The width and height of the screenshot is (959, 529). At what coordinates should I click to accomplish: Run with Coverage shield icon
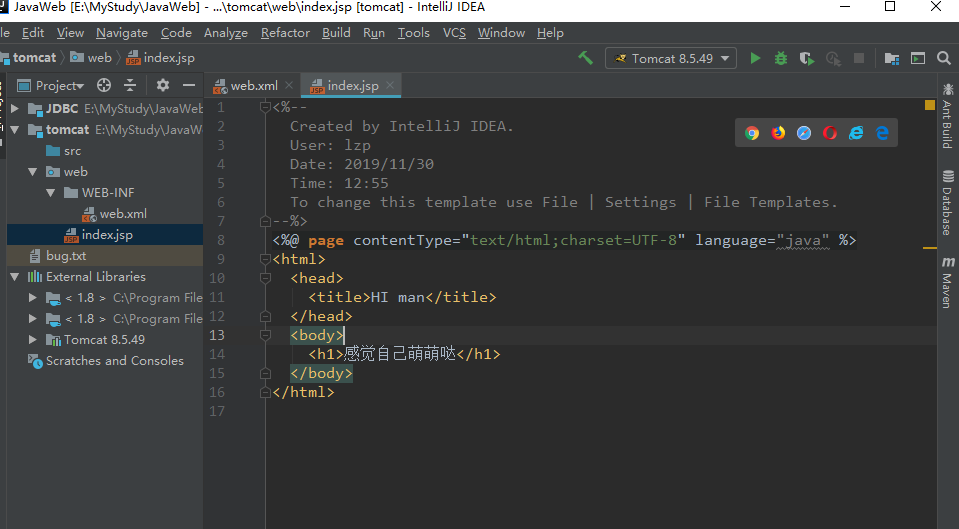pos(807,58)
